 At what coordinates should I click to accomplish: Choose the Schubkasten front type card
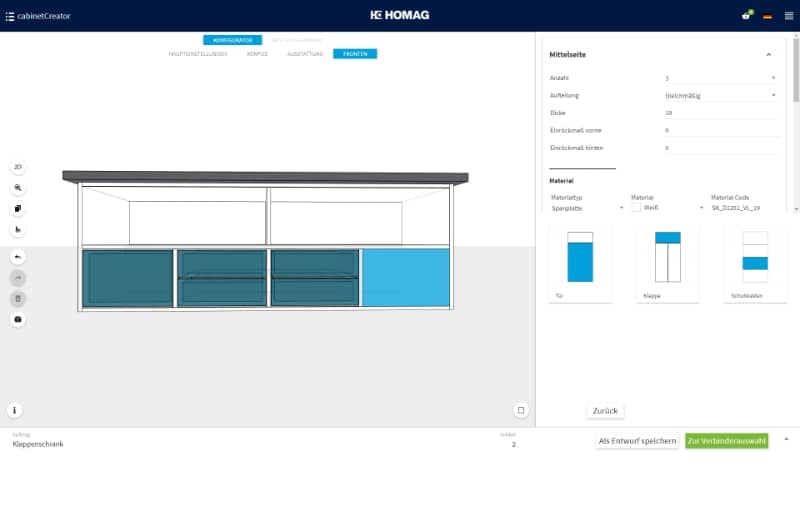click(x=756, y=264)
